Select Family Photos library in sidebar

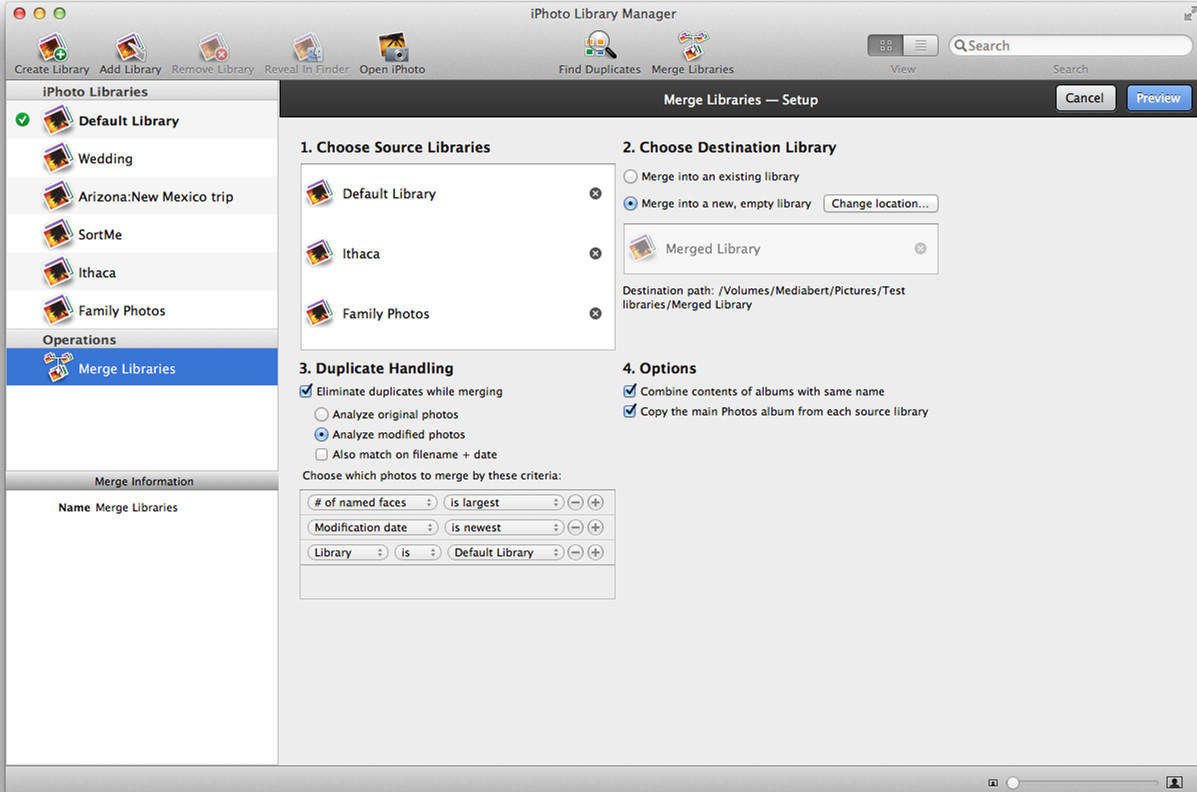click(142, 311)
